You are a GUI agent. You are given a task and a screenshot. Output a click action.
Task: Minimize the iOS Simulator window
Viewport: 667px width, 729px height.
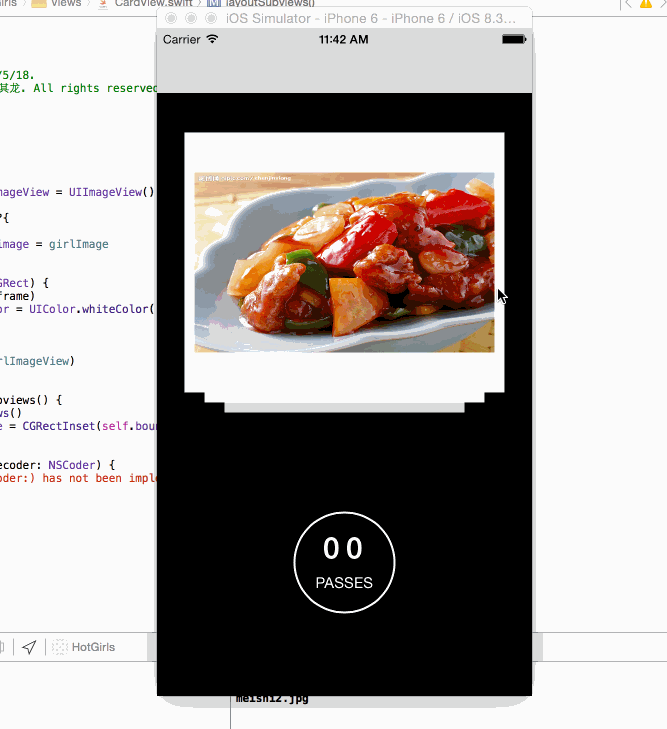191,18
